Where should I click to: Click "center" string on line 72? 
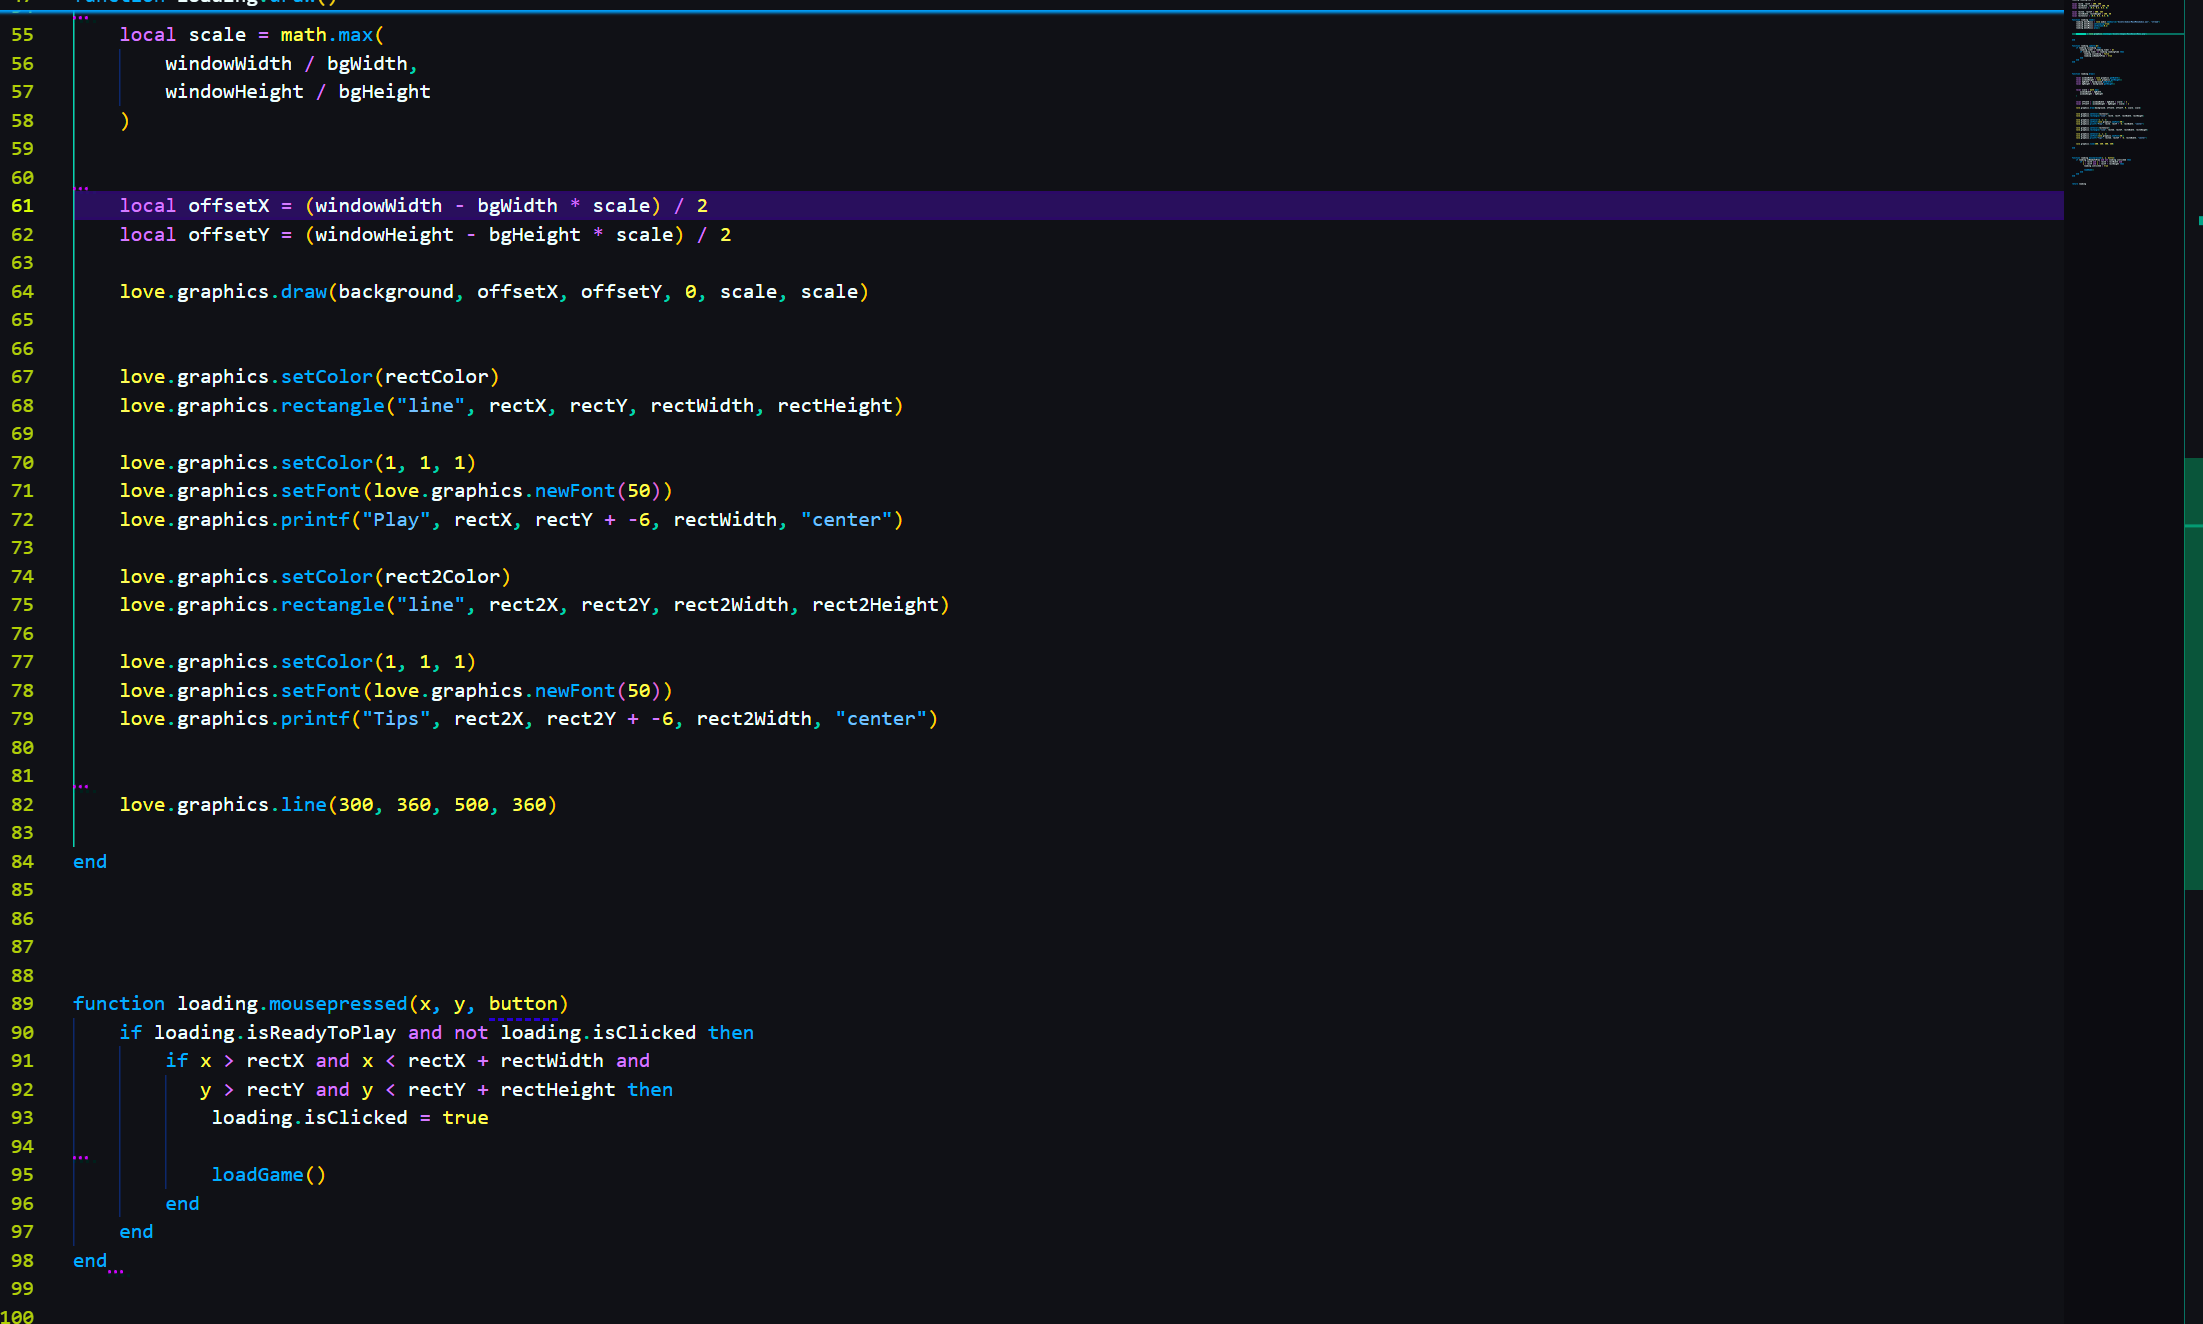(x=846, y=520)
